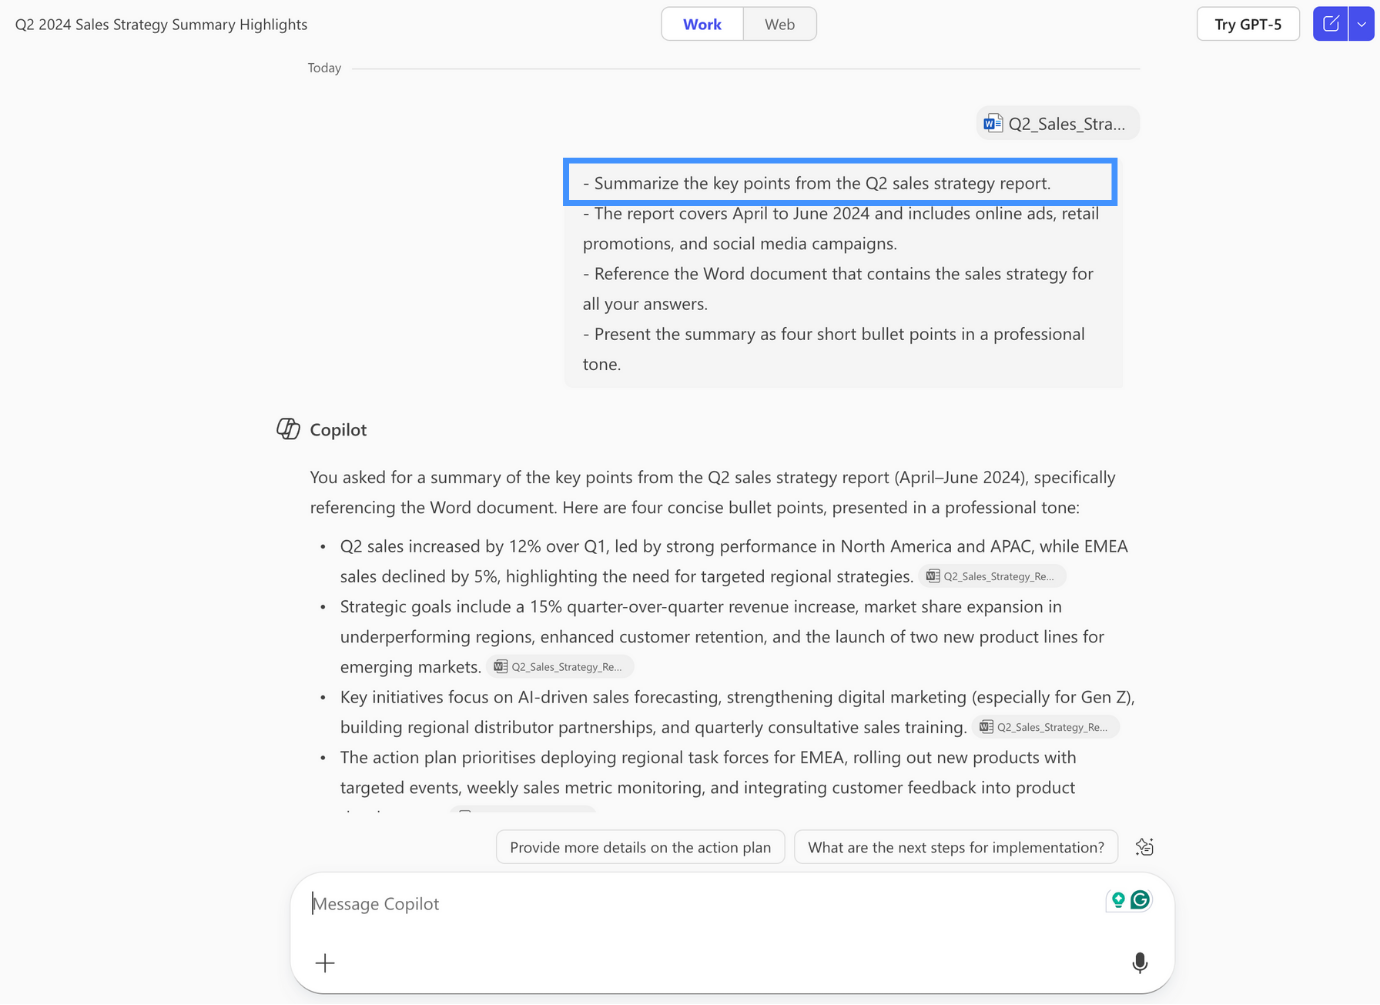Open citation chip after consultative sales training
The width and height of the screenshot is (1380, 1005).
1045,727
